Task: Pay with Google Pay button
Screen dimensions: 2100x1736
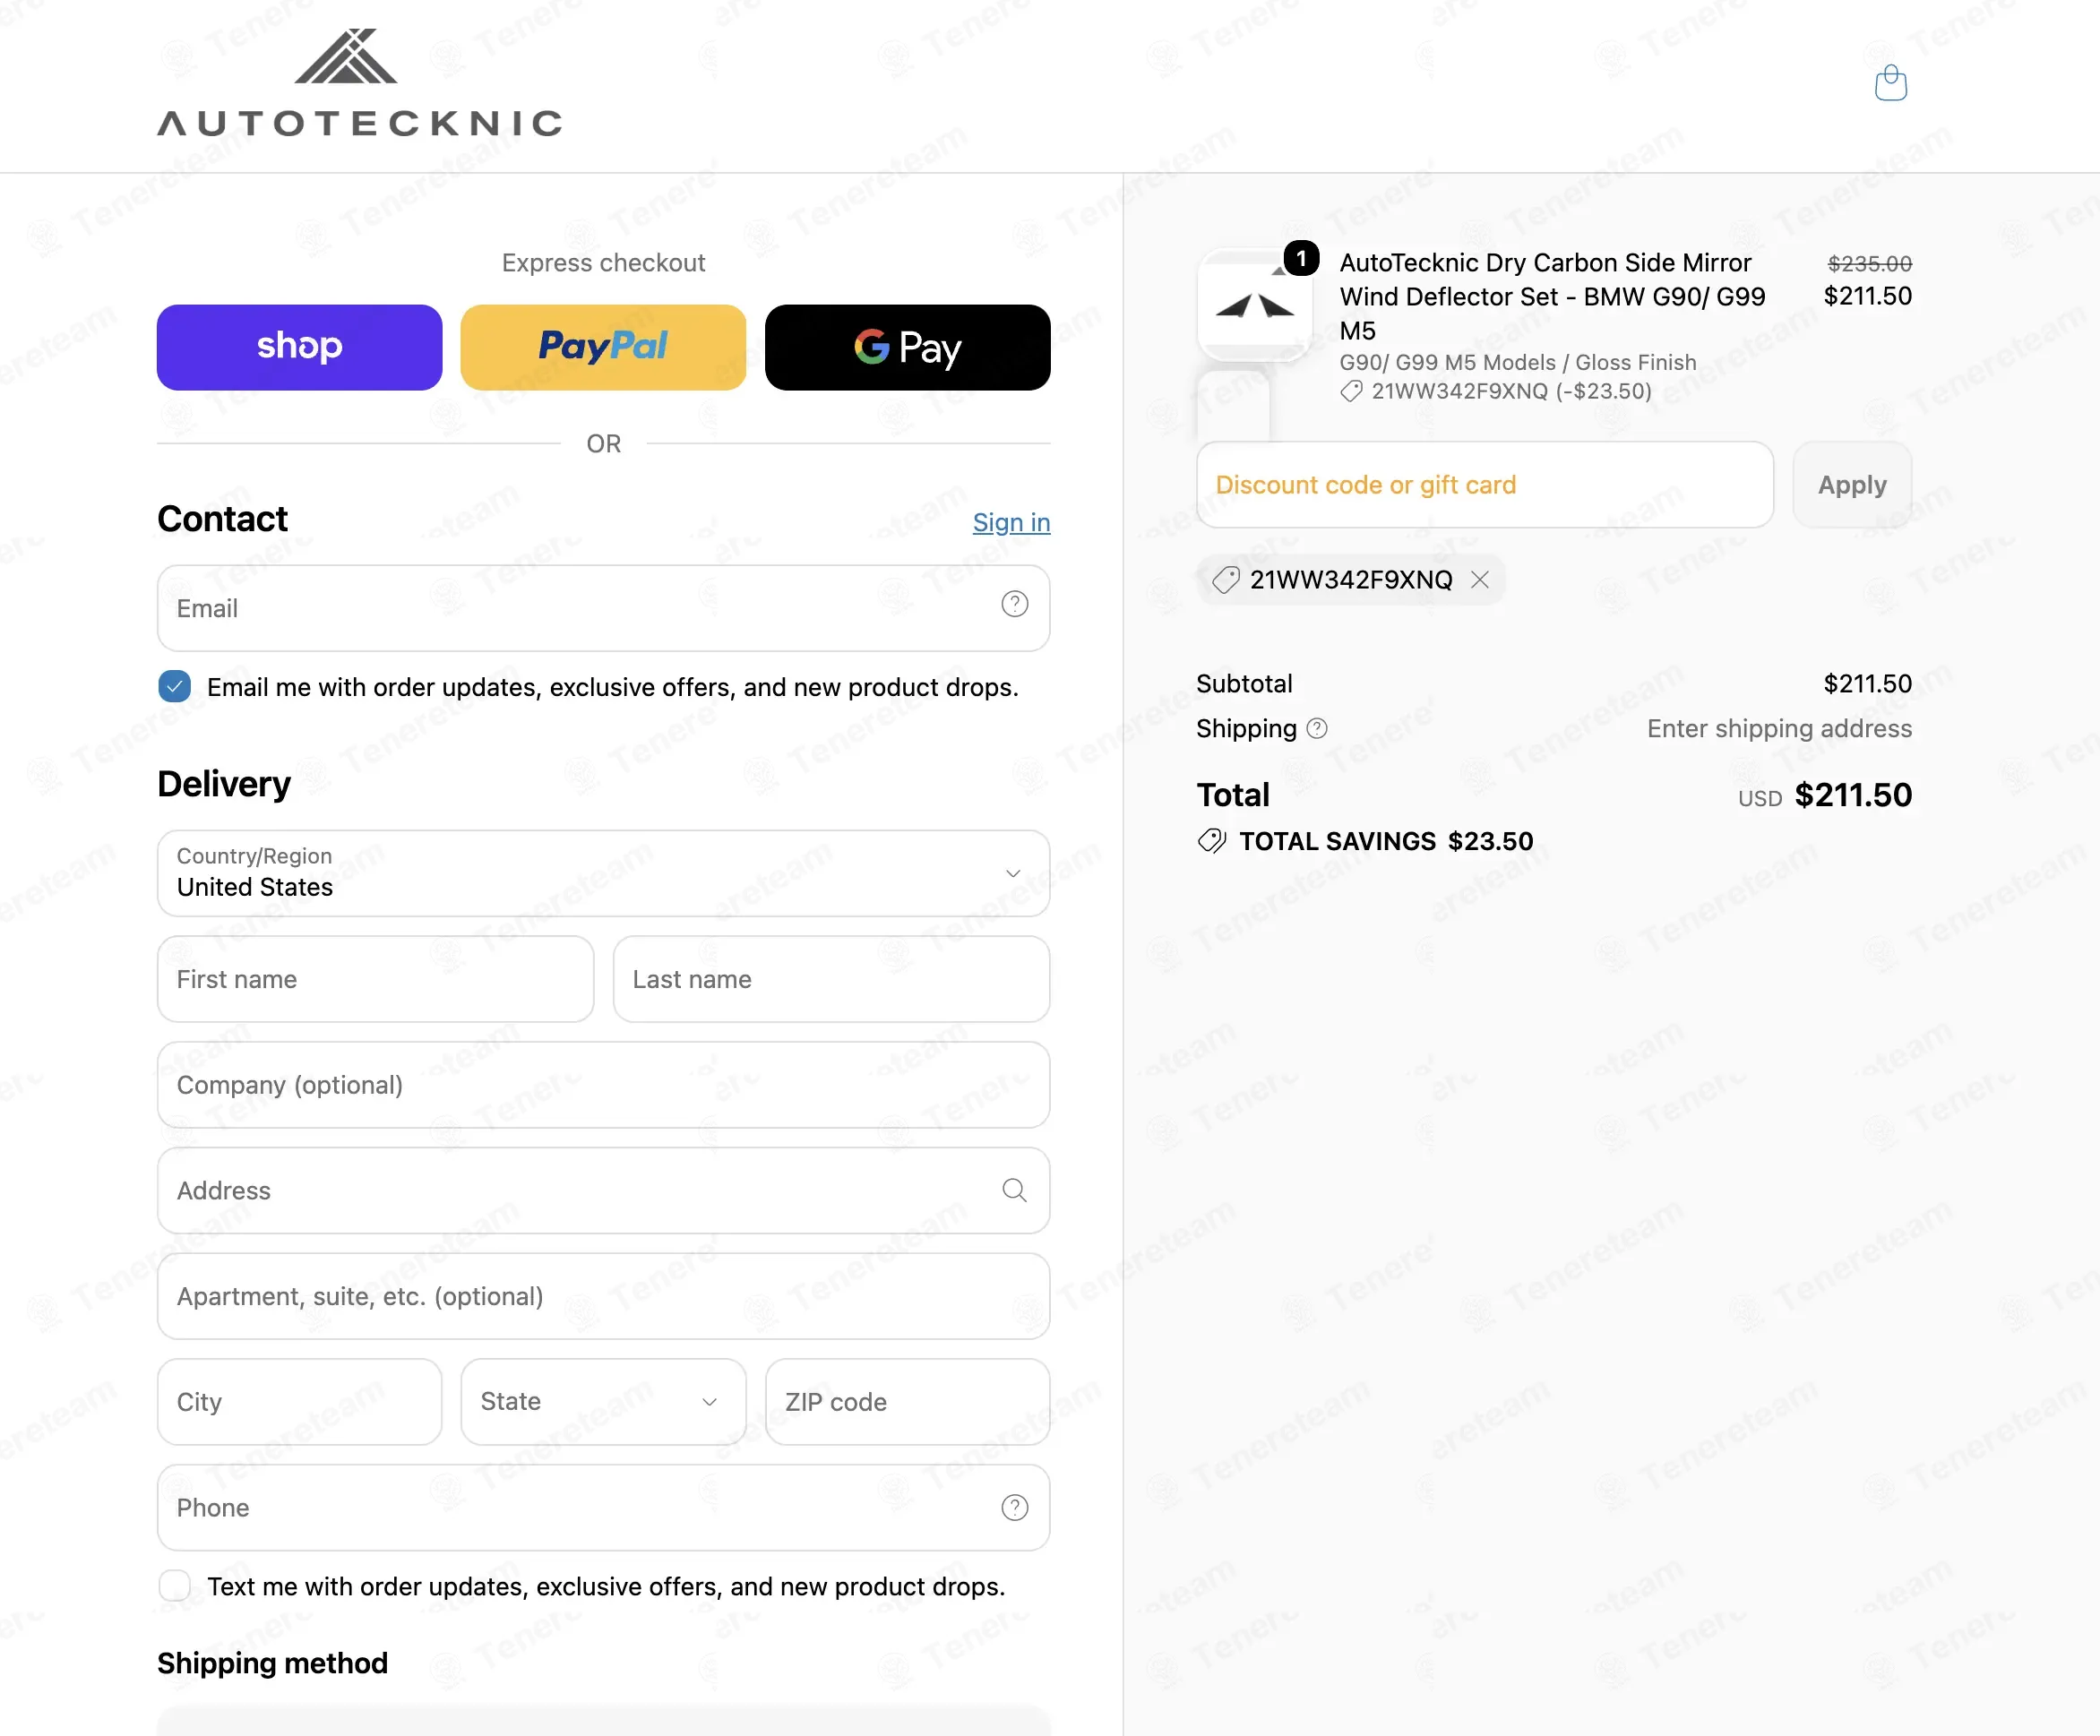Action: 907,347
